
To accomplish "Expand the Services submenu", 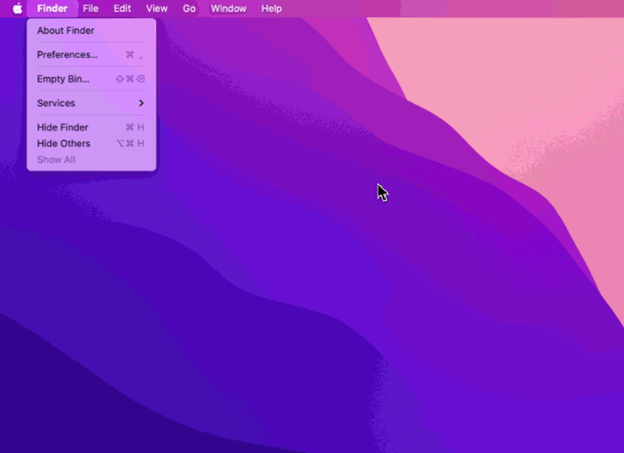I will (x=92, y=103).
